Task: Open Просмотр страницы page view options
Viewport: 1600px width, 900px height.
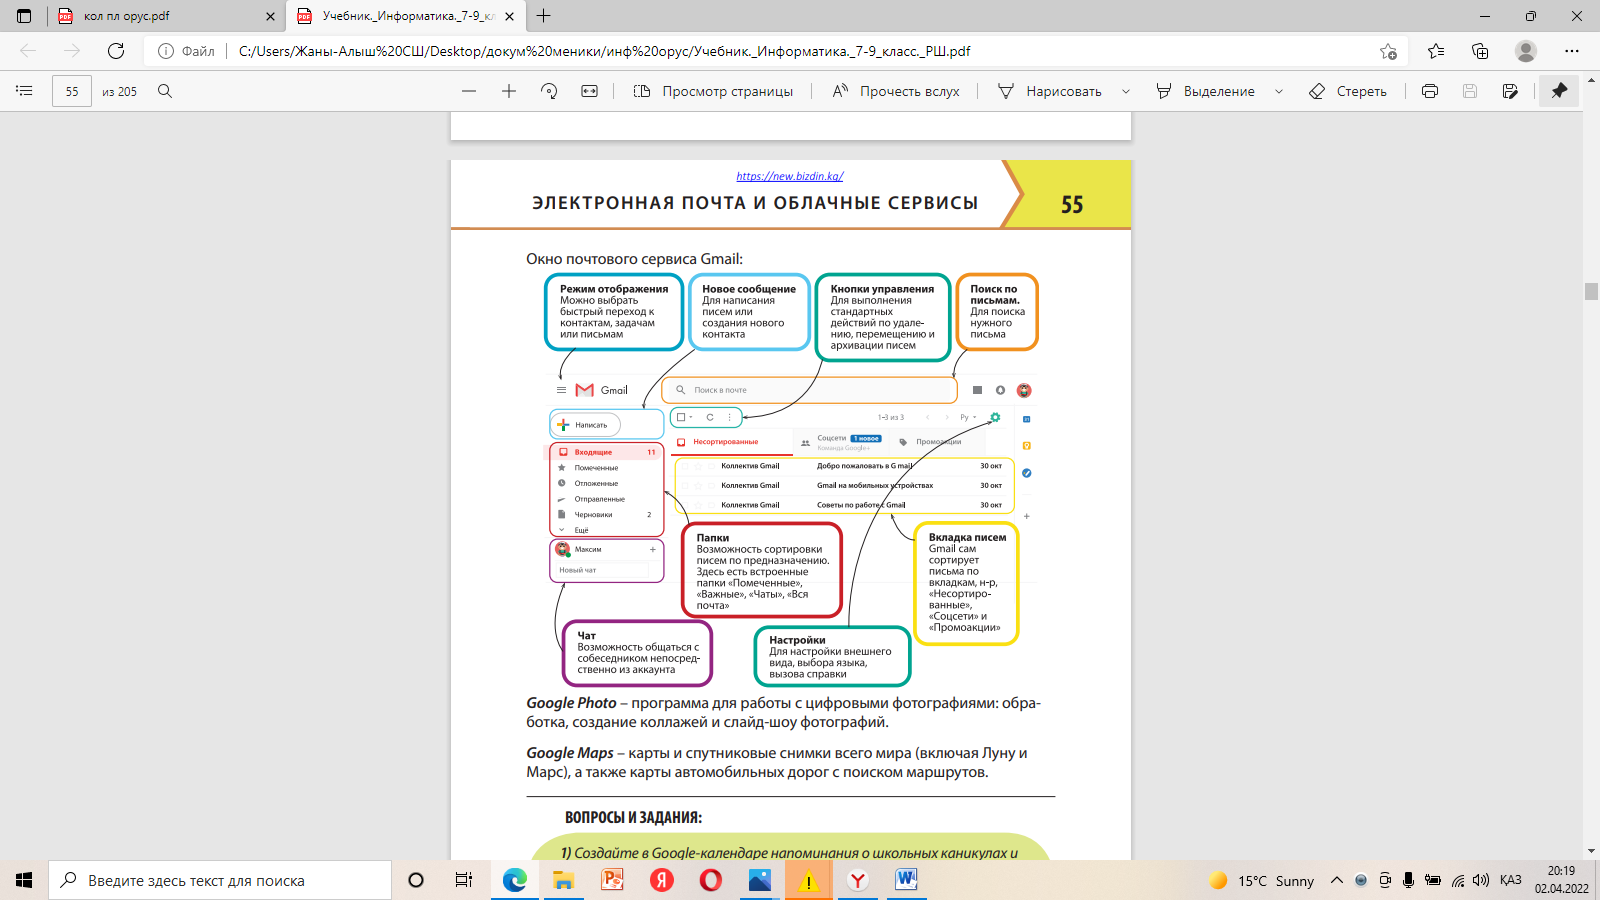Action: (x=713, y=91)
